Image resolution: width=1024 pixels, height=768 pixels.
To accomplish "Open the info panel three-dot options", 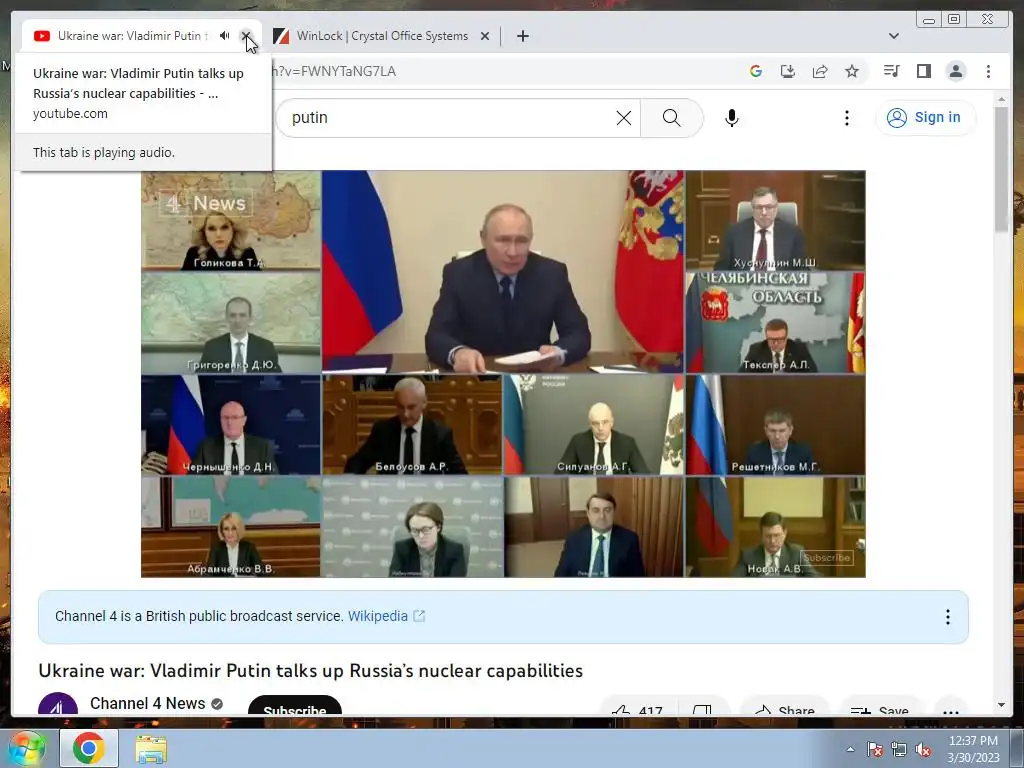I will coord(948,617).
